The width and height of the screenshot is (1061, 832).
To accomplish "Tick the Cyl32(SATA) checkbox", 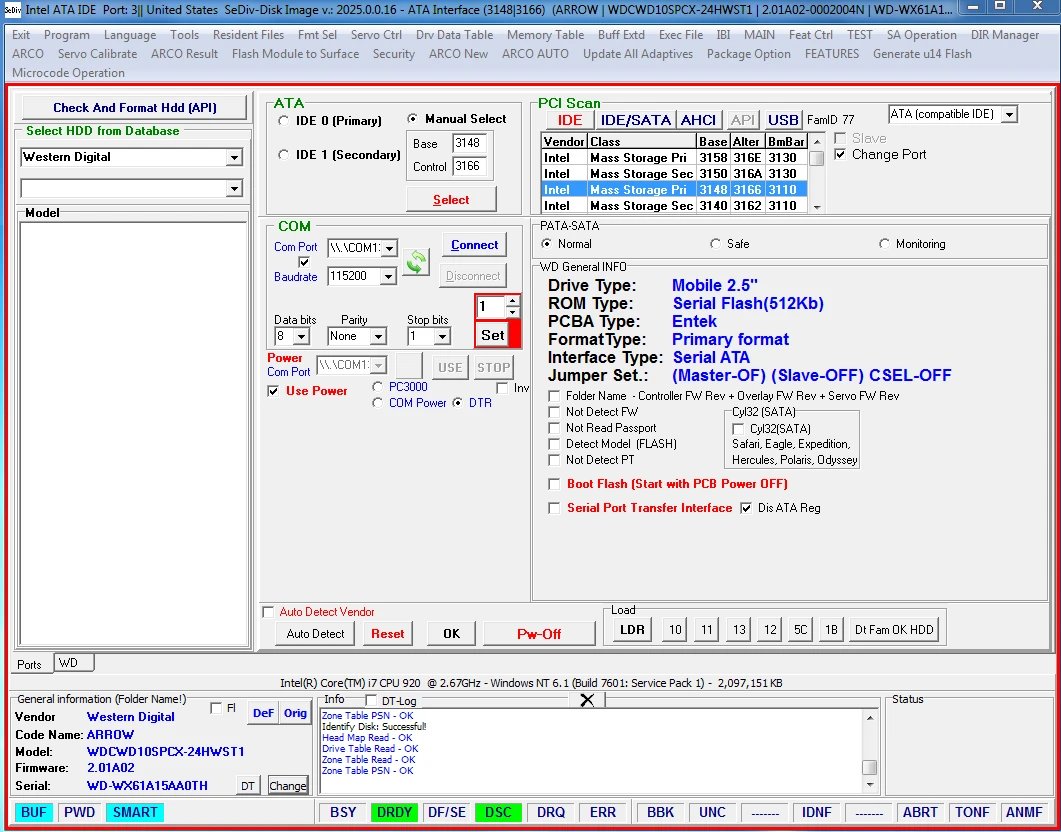I will point(738,429).
